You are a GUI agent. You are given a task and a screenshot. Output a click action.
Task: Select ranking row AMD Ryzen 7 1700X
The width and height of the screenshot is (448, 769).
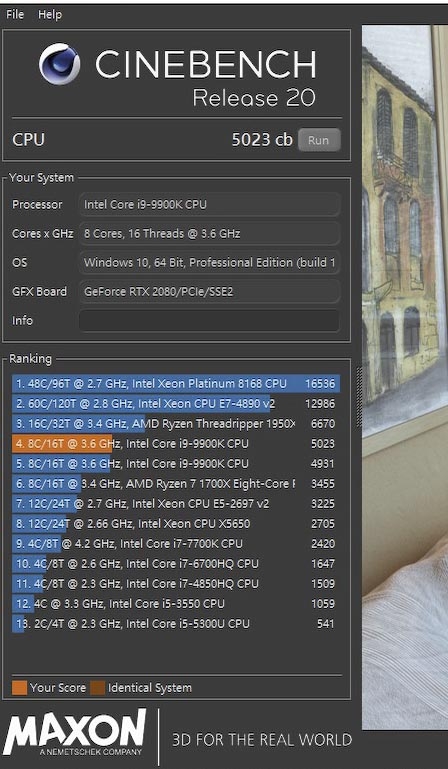[176, 484]
